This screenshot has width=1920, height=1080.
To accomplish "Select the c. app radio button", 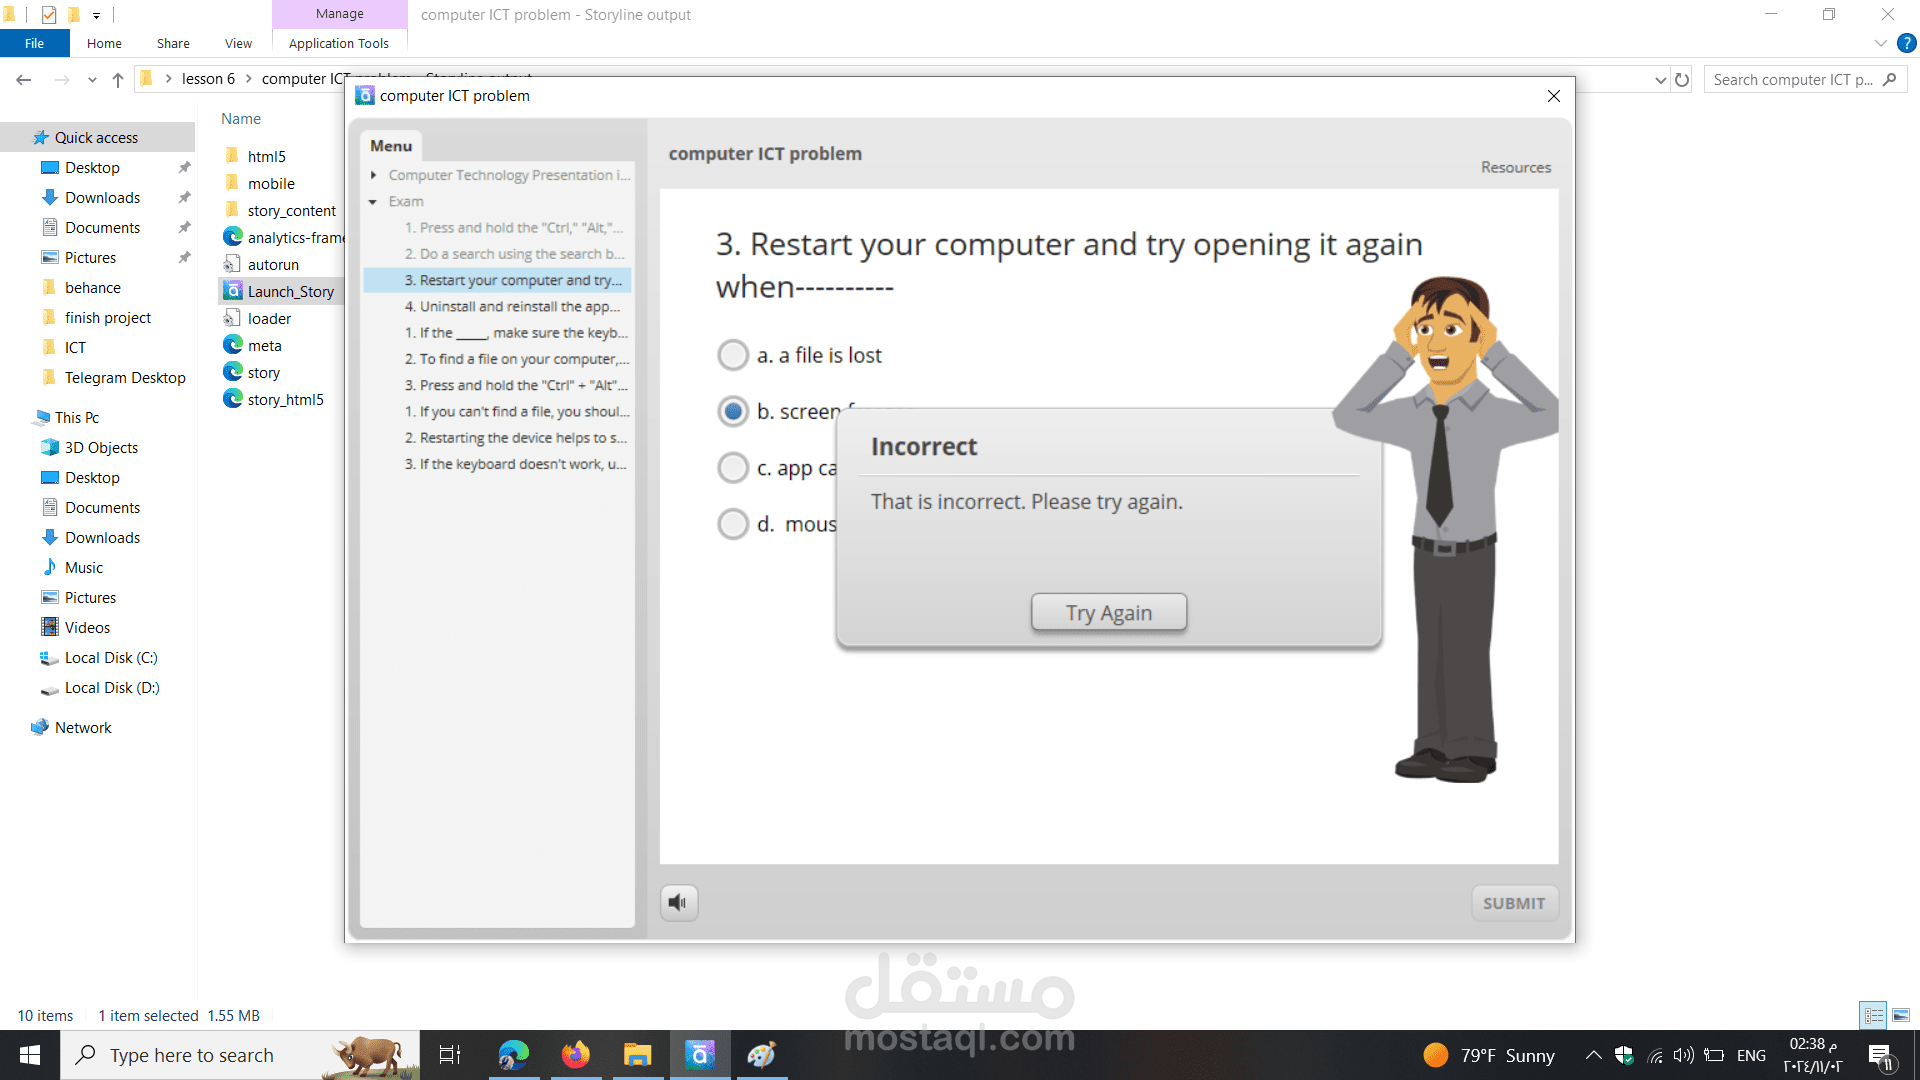I will click(x=733, y=468).
